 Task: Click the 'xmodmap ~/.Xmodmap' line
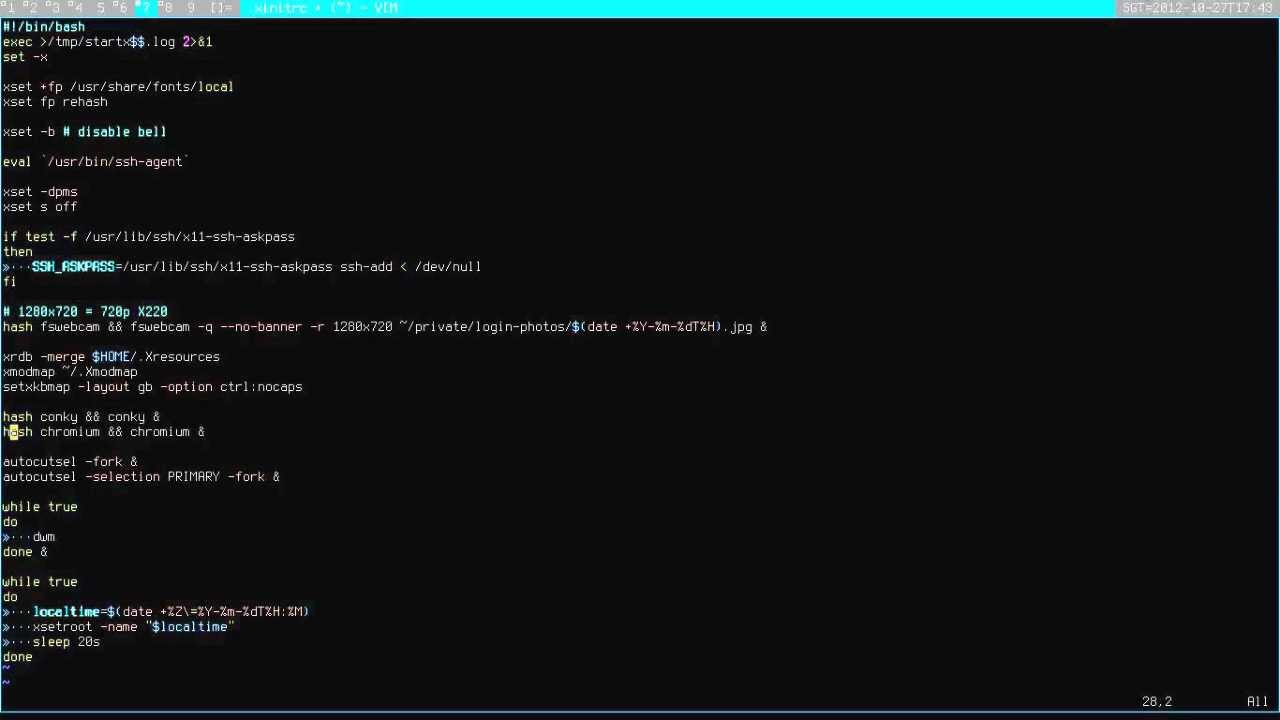coord(70,371)
